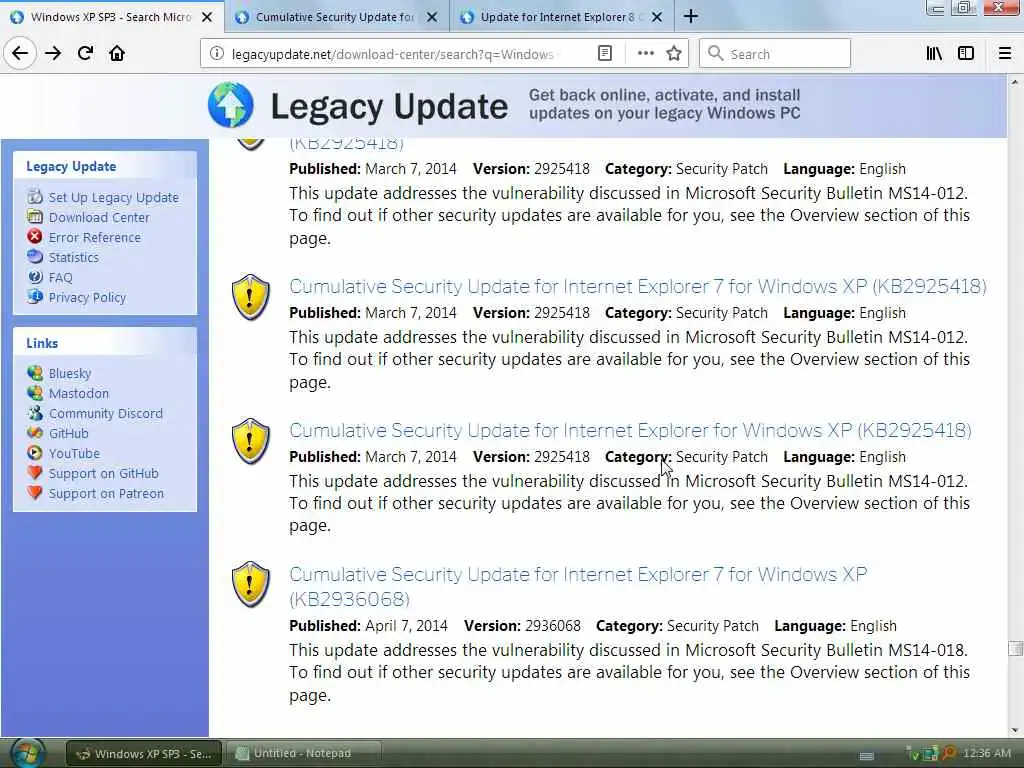1024x768 pixels.
Task: Open the Windows Start orb
Action: (26, 754)
